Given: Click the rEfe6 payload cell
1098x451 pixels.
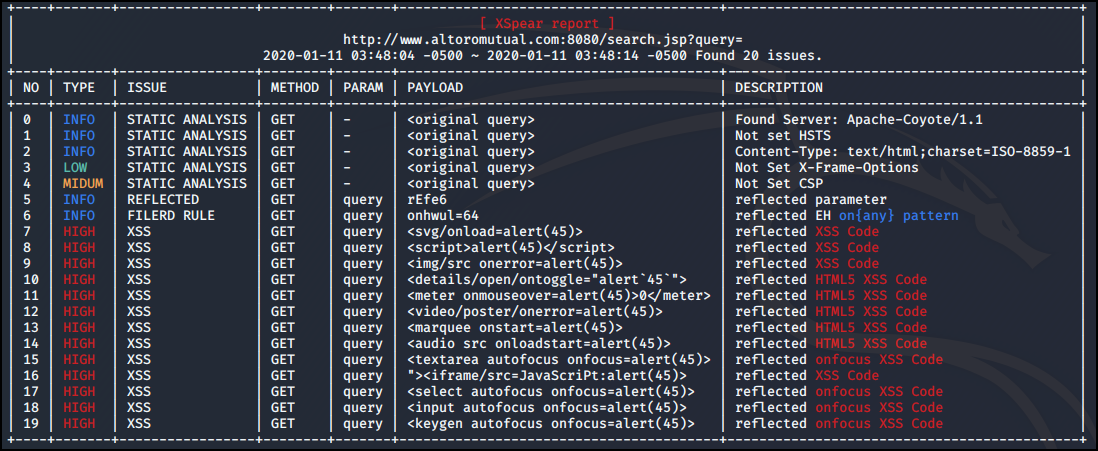Looking at the screenshot, I should (x=426, y=200).
